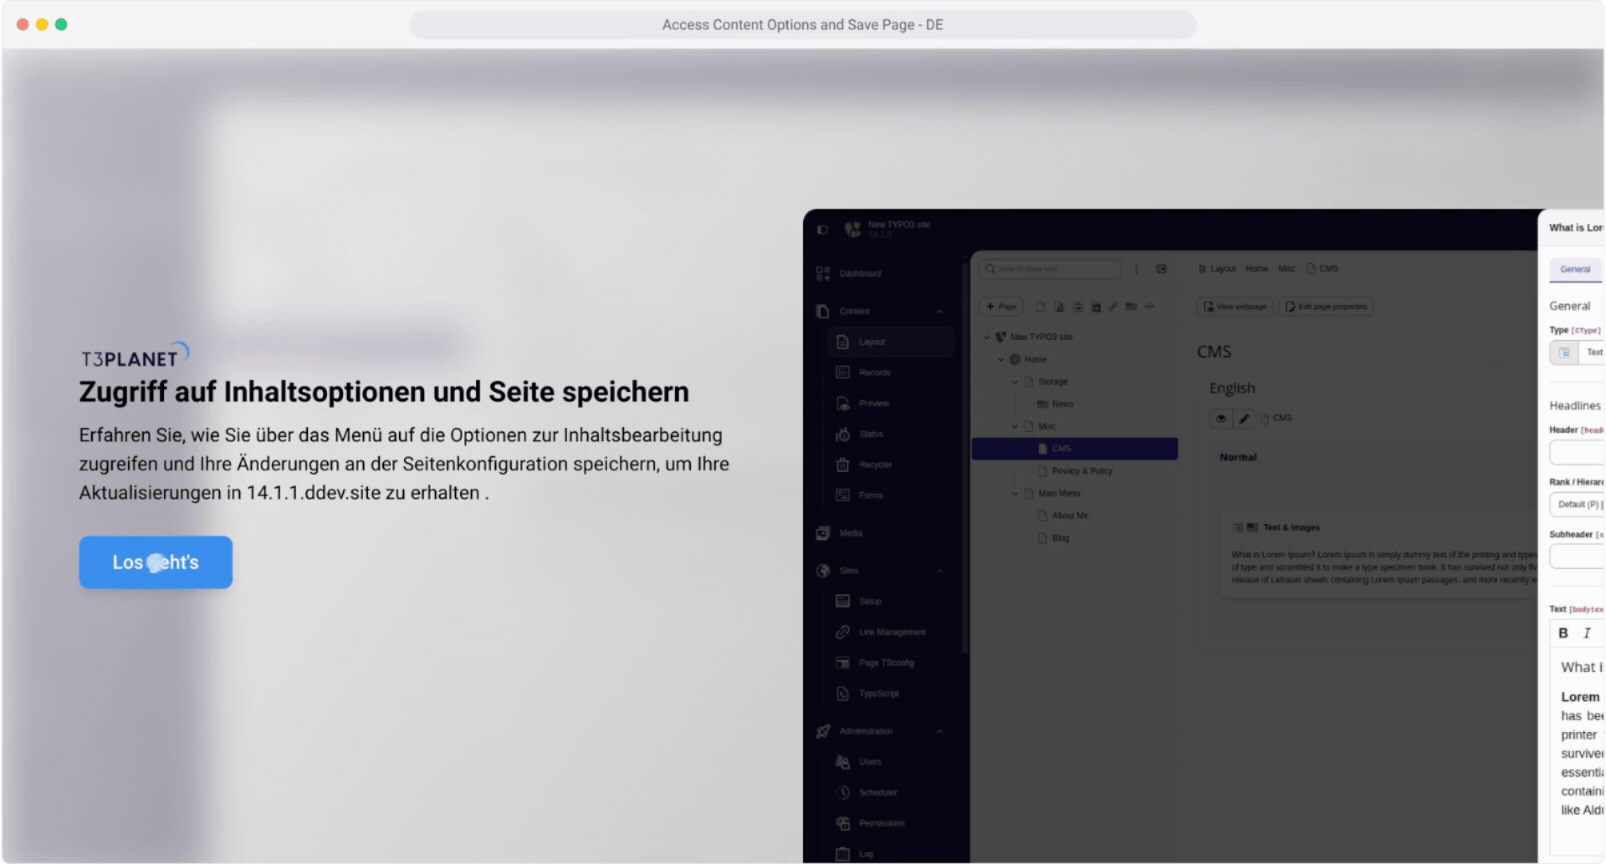The image size is (1606, 864).
Task: Collapse the Main Menu tree node
Action: coord(1015,493)
